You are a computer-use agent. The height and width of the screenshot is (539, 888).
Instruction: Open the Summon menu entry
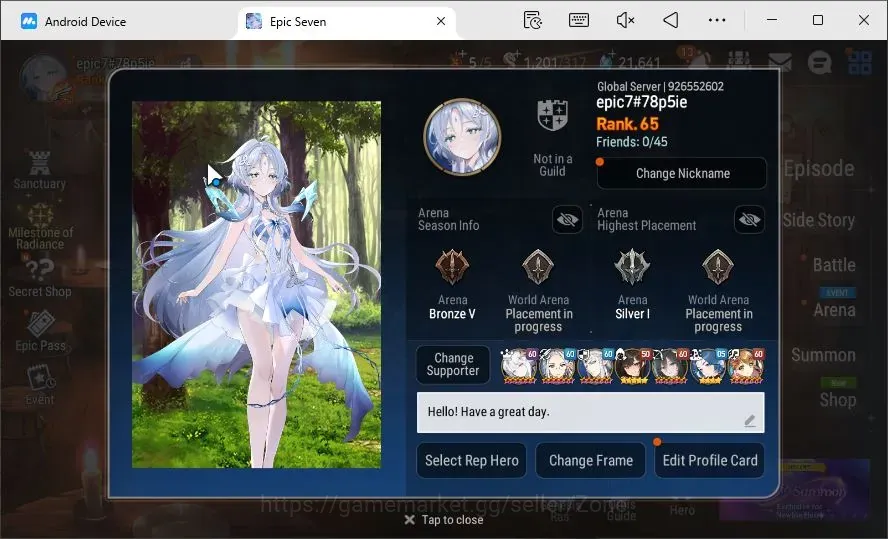coord(823,355)
